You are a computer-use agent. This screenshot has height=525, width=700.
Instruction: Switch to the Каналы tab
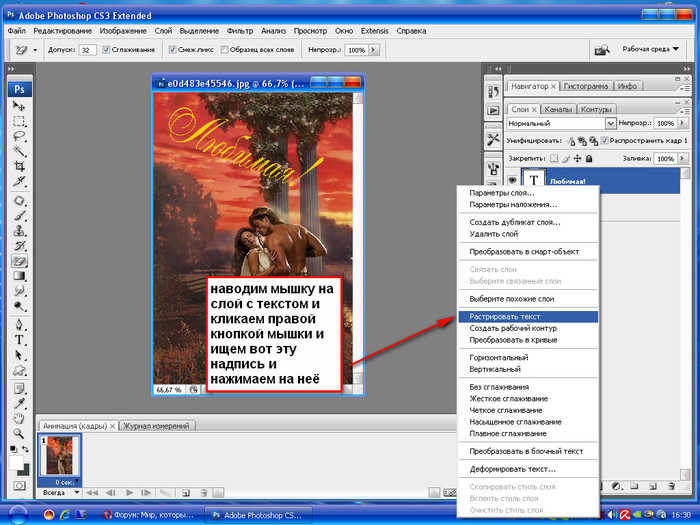coord(558,108)
